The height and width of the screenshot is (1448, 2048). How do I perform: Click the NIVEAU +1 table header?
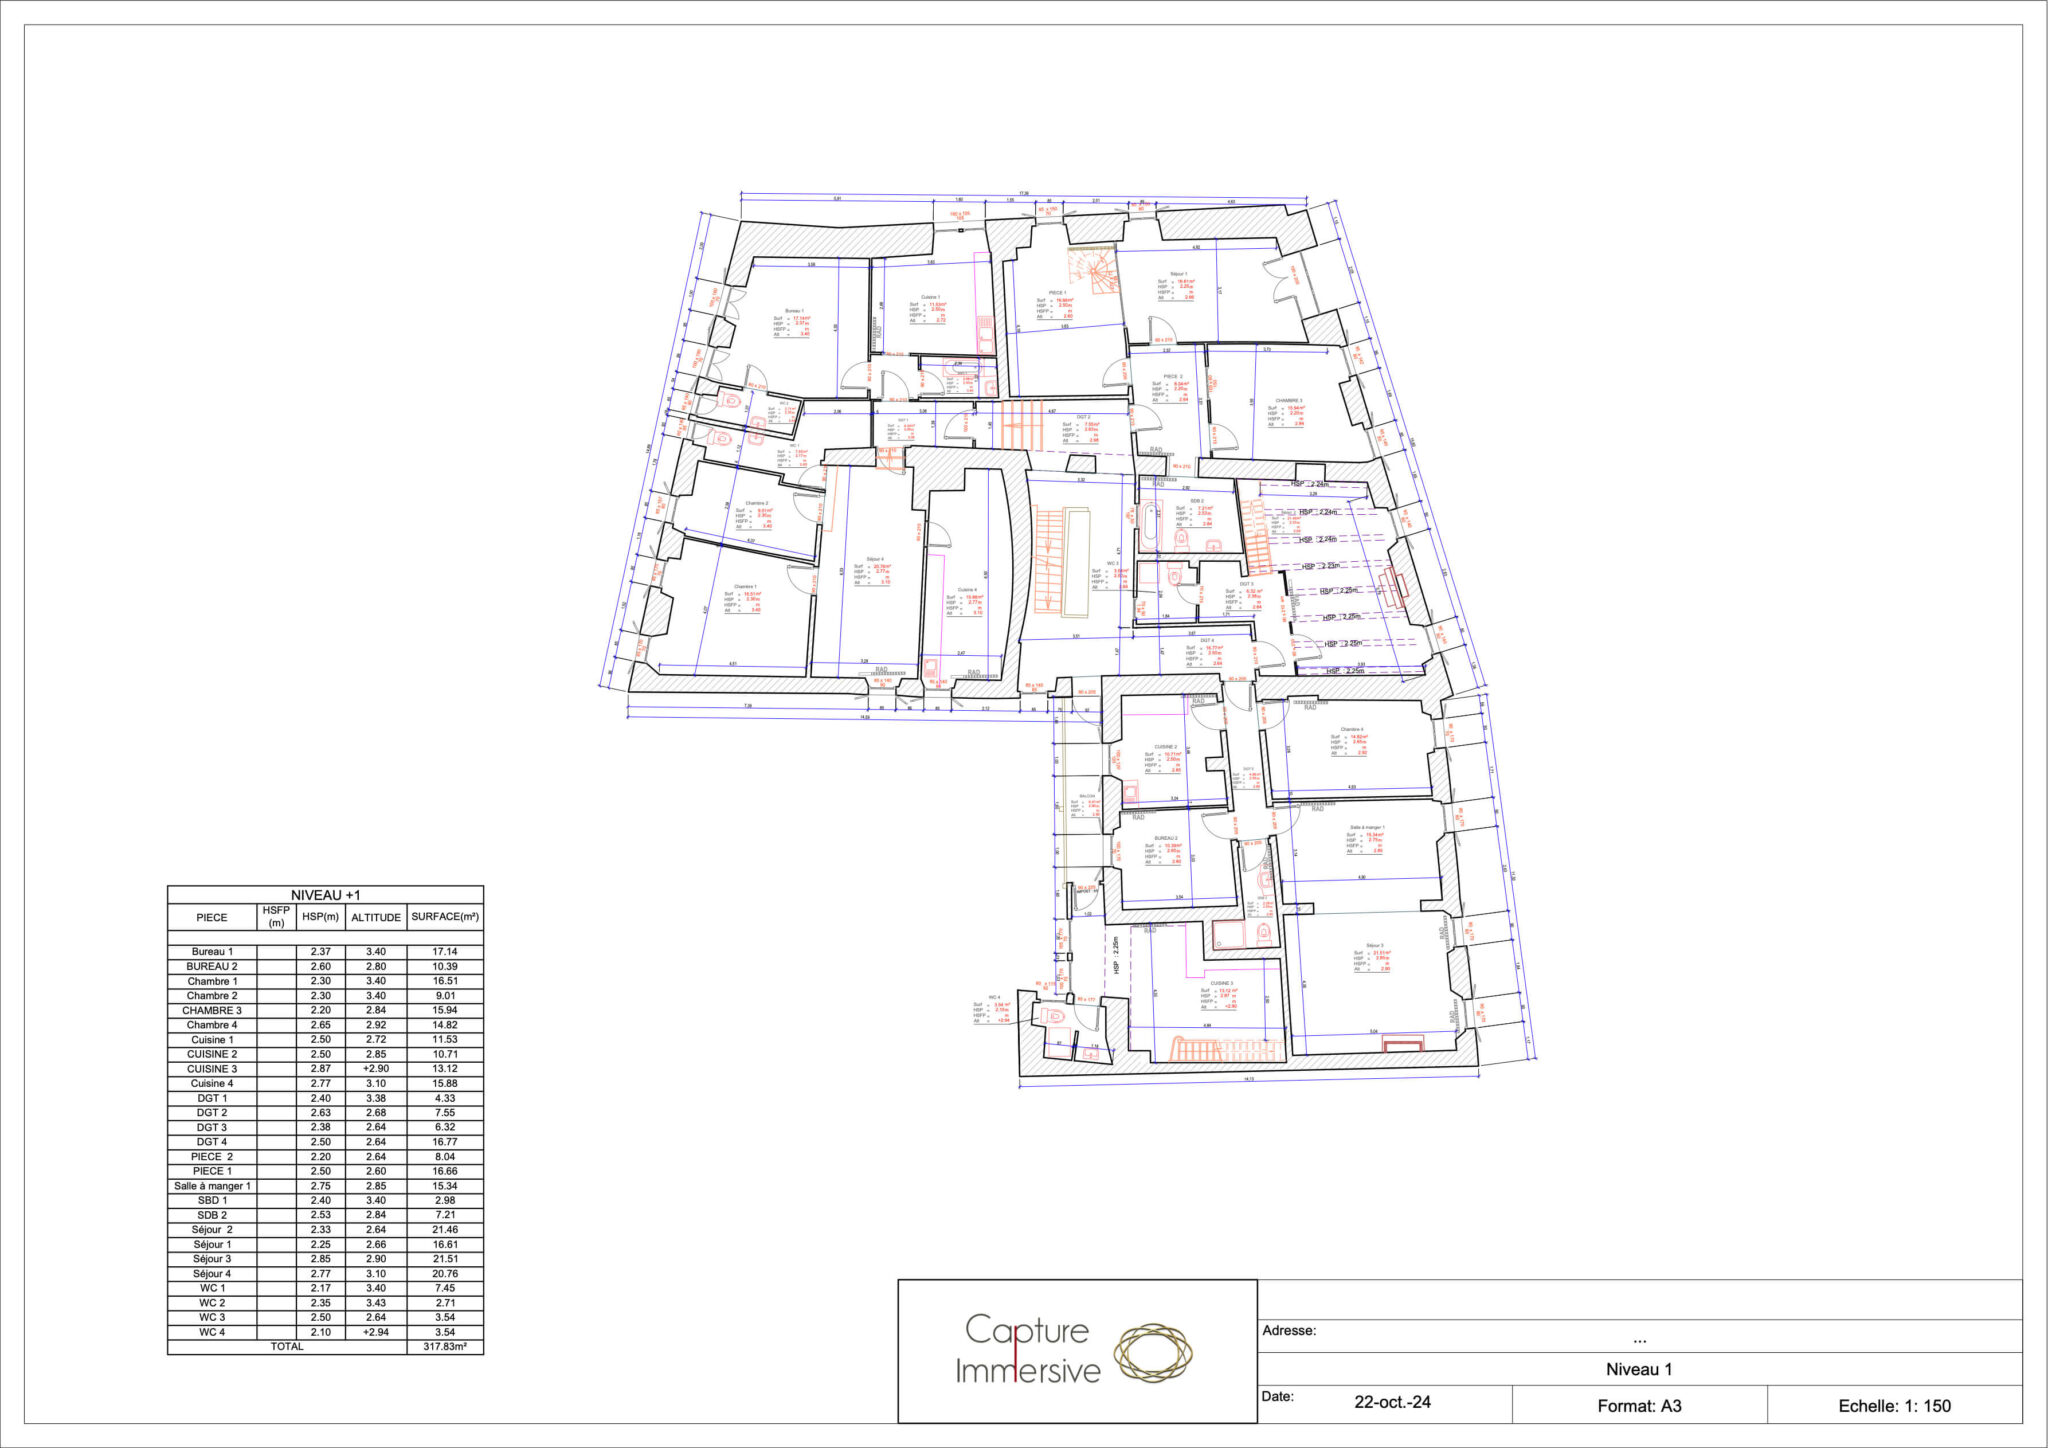tap(325, 895)
